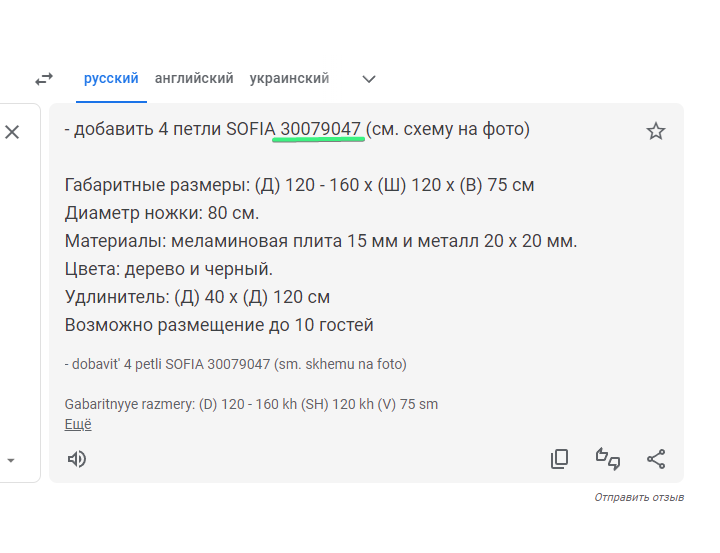Click the Gabaritnyye razmery transliteration line
The height and width of the screenshot is (553, 720).
(x=251, y=404)
